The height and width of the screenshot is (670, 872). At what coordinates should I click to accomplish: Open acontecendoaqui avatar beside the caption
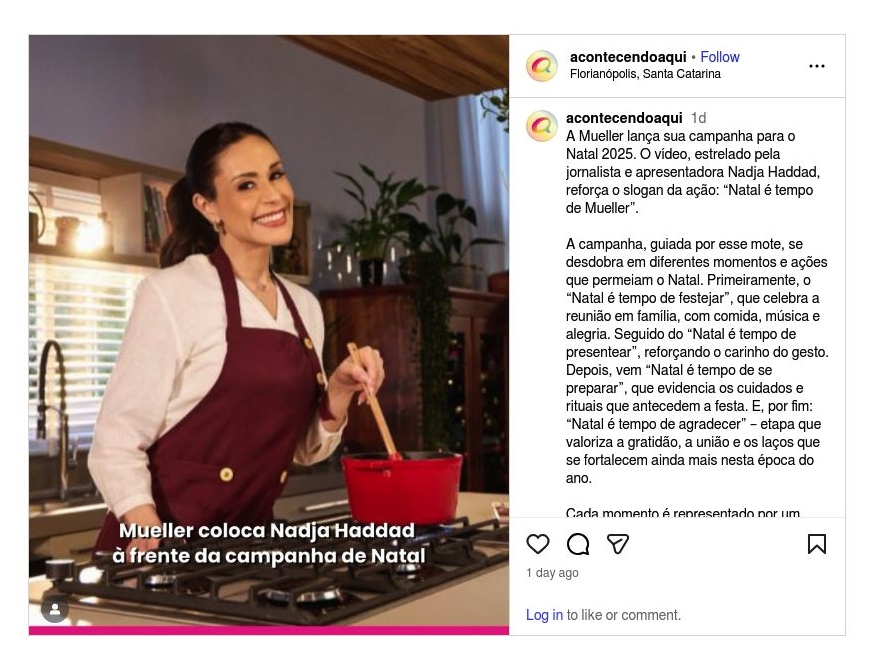[542, 126]
